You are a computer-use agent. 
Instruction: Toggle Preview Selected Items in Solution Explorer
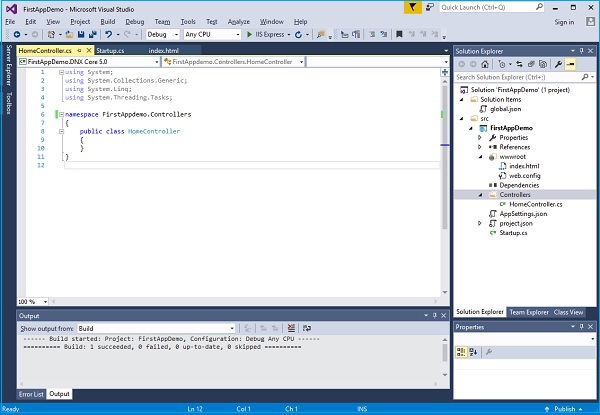click(x=569, y=63)
